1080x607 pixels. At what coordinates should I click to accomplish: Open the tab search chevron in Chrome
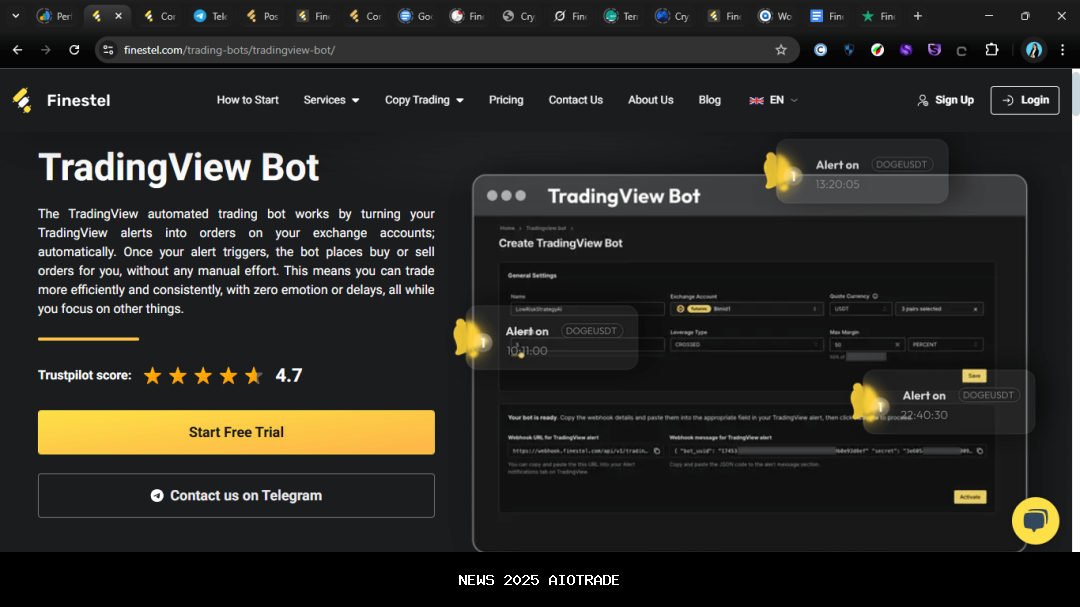[x=15, y=16]
